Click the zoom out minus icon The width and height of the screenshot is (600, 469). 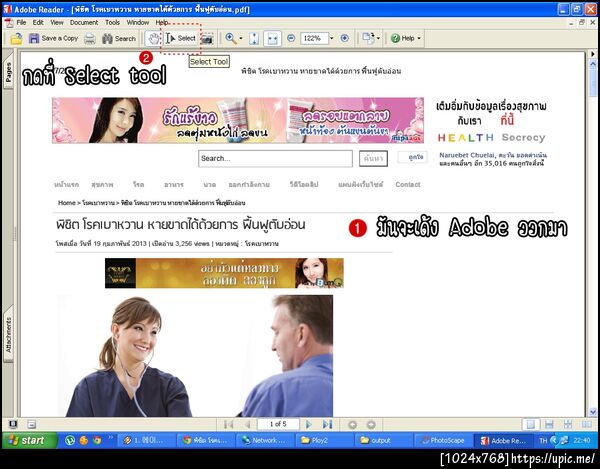pos(291,38)
